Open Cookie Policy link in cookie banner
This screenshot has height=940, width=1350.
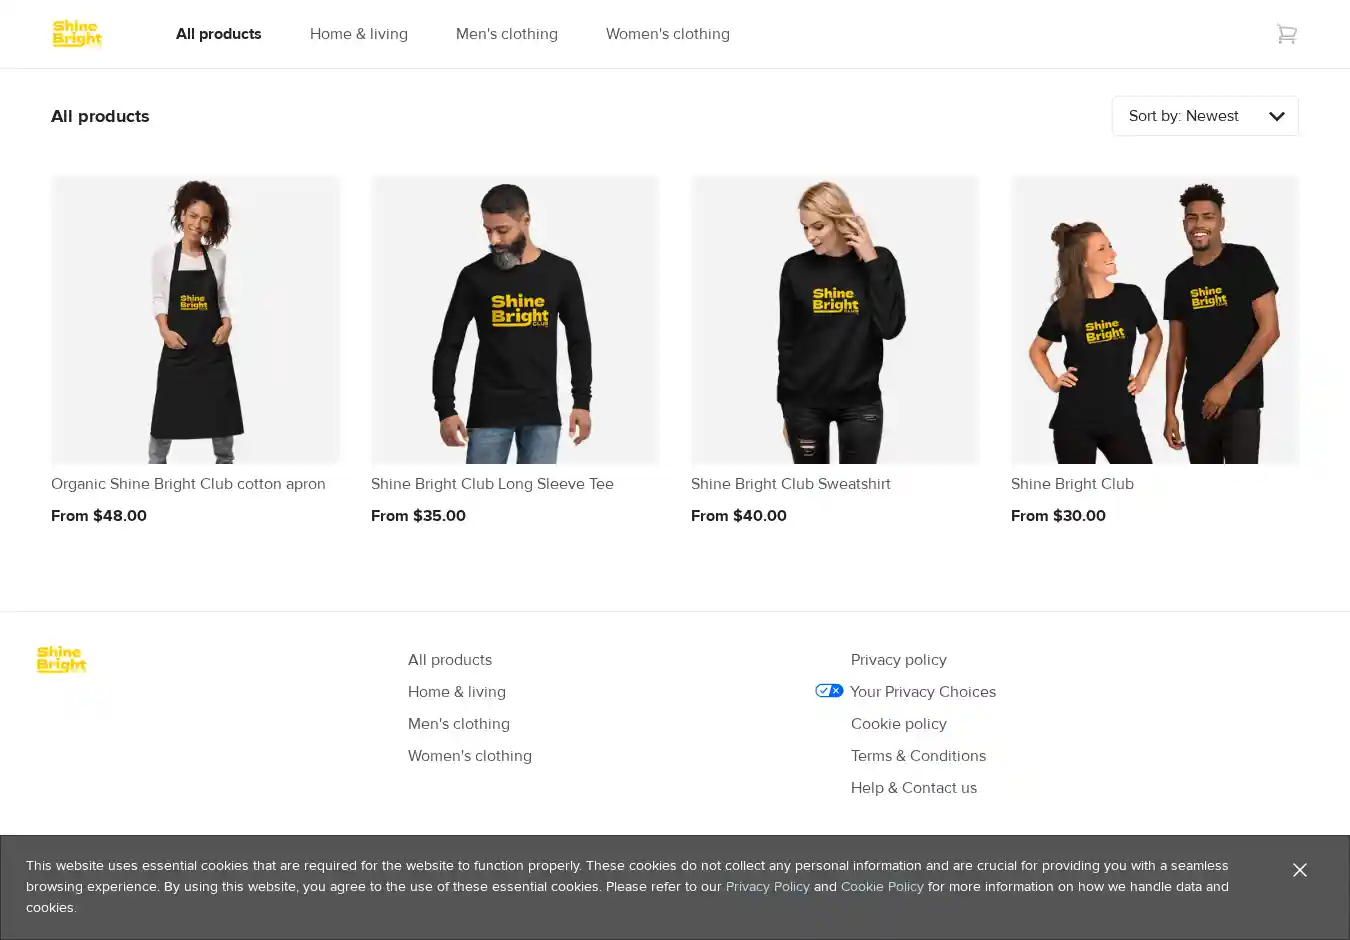click(x=882, y=887)
